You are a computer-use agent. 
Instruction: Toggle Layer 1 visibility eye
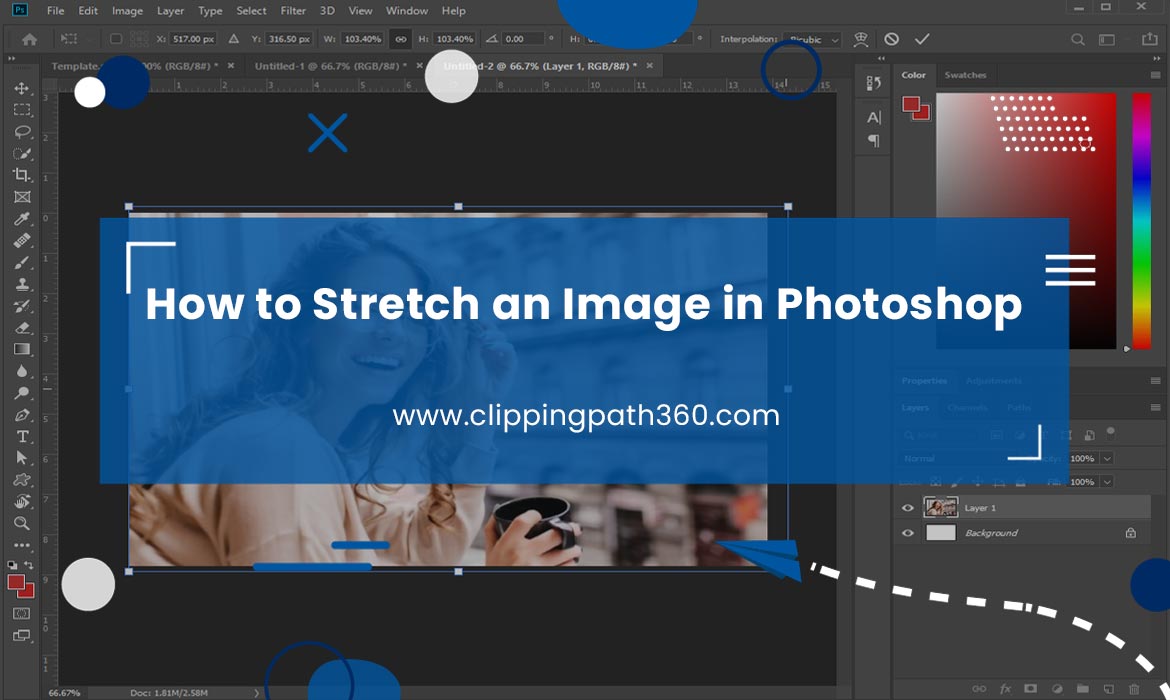click(908, 508)
